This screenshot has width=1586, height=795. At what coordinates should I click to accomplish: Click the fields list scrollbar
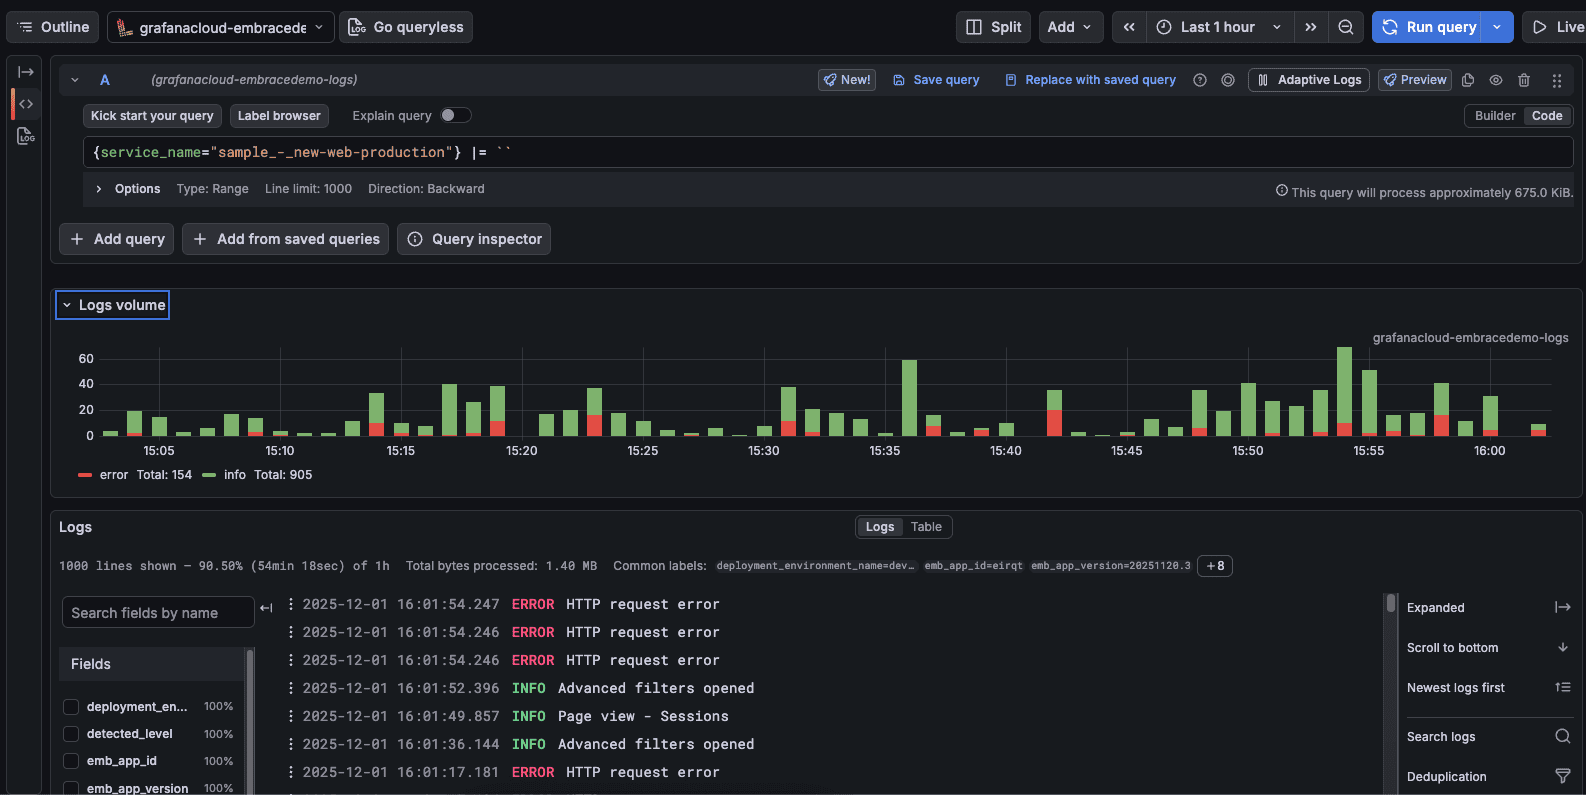pyautogui.click(x=250, y=720)
